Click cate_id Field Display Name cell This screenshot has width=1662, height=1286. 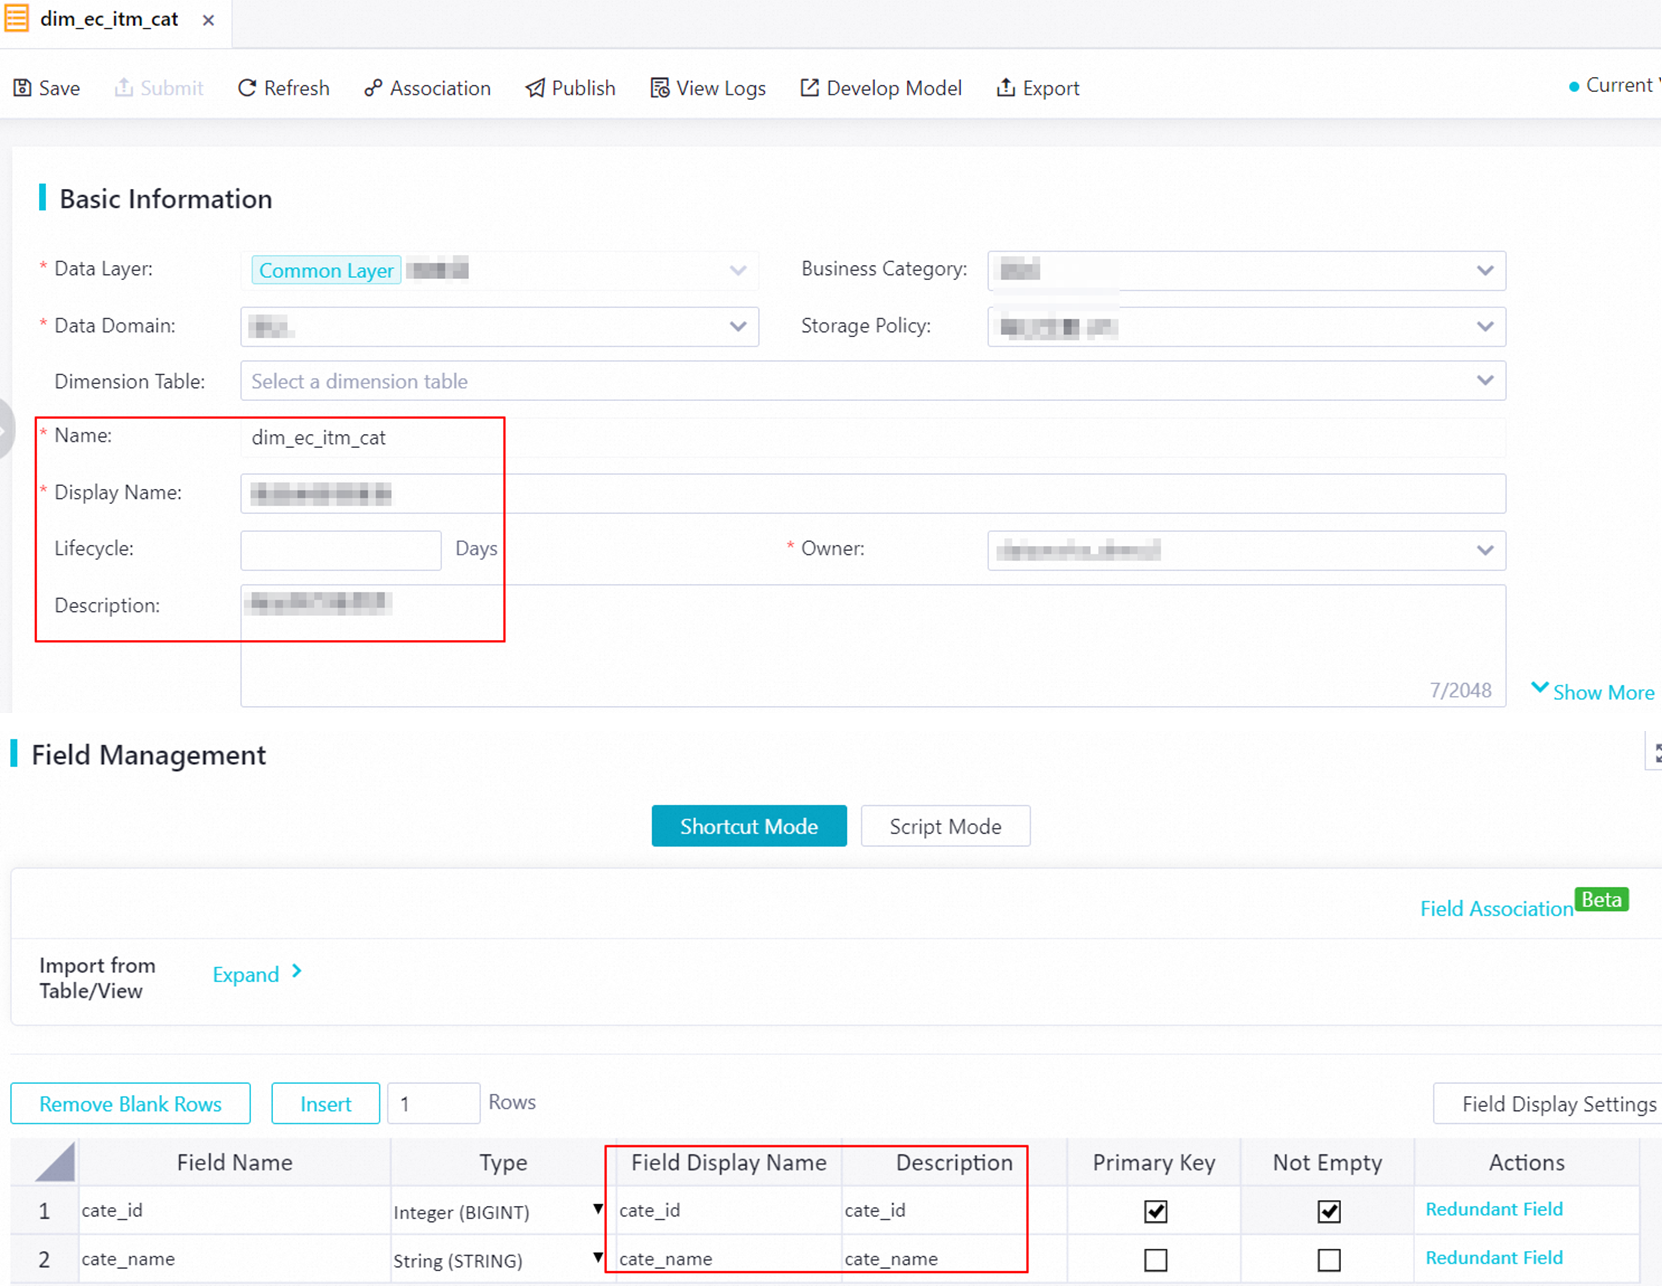[x=728, y=1210]
